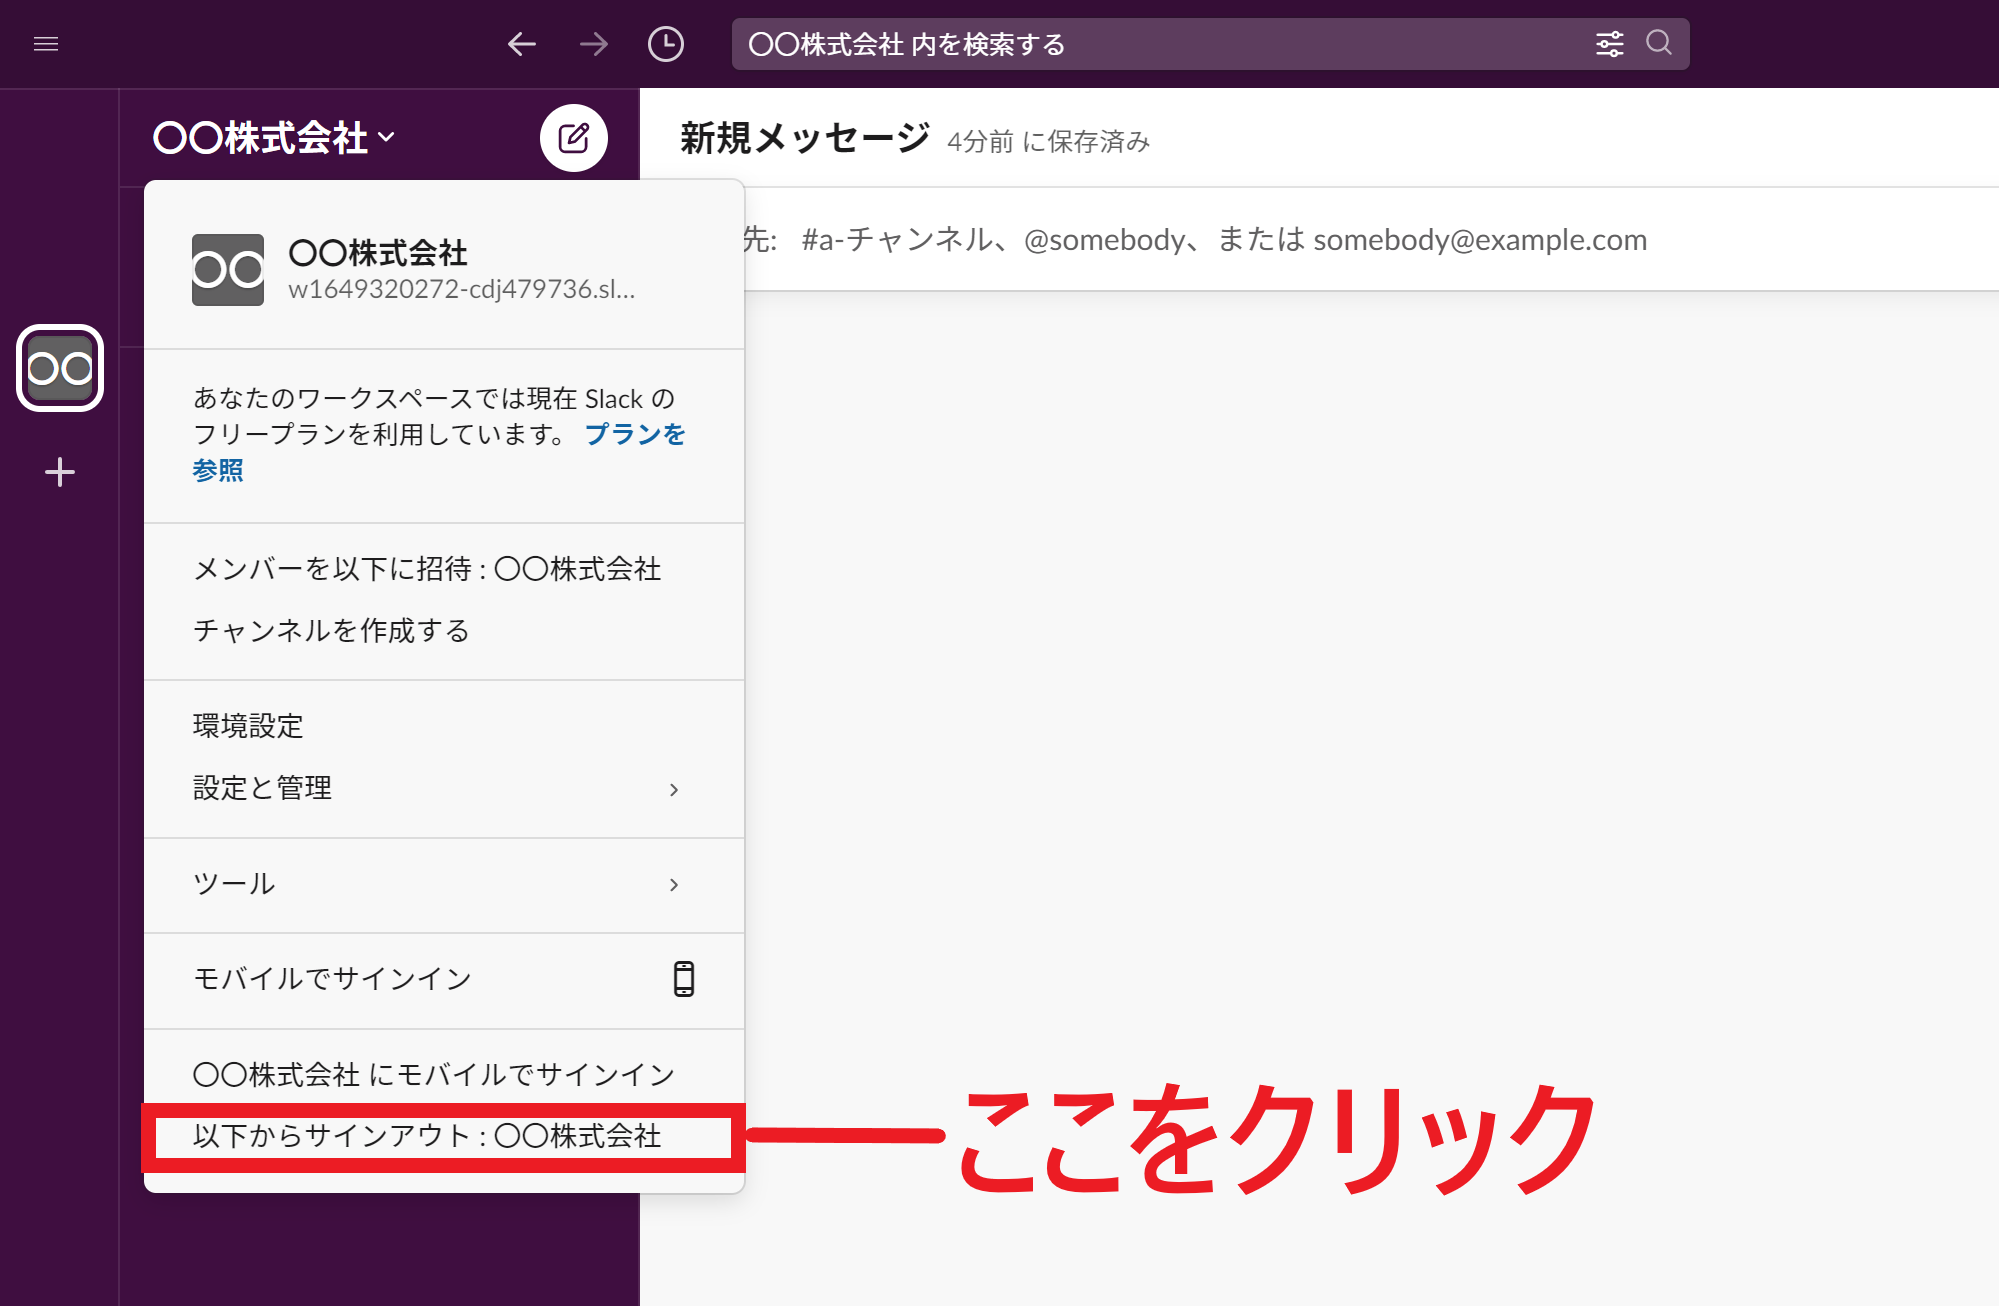Viewport: 1999px width, 1306px height.
Task: Open history with the clock icon
Action: pyautogui.click(x=666, y=44)
